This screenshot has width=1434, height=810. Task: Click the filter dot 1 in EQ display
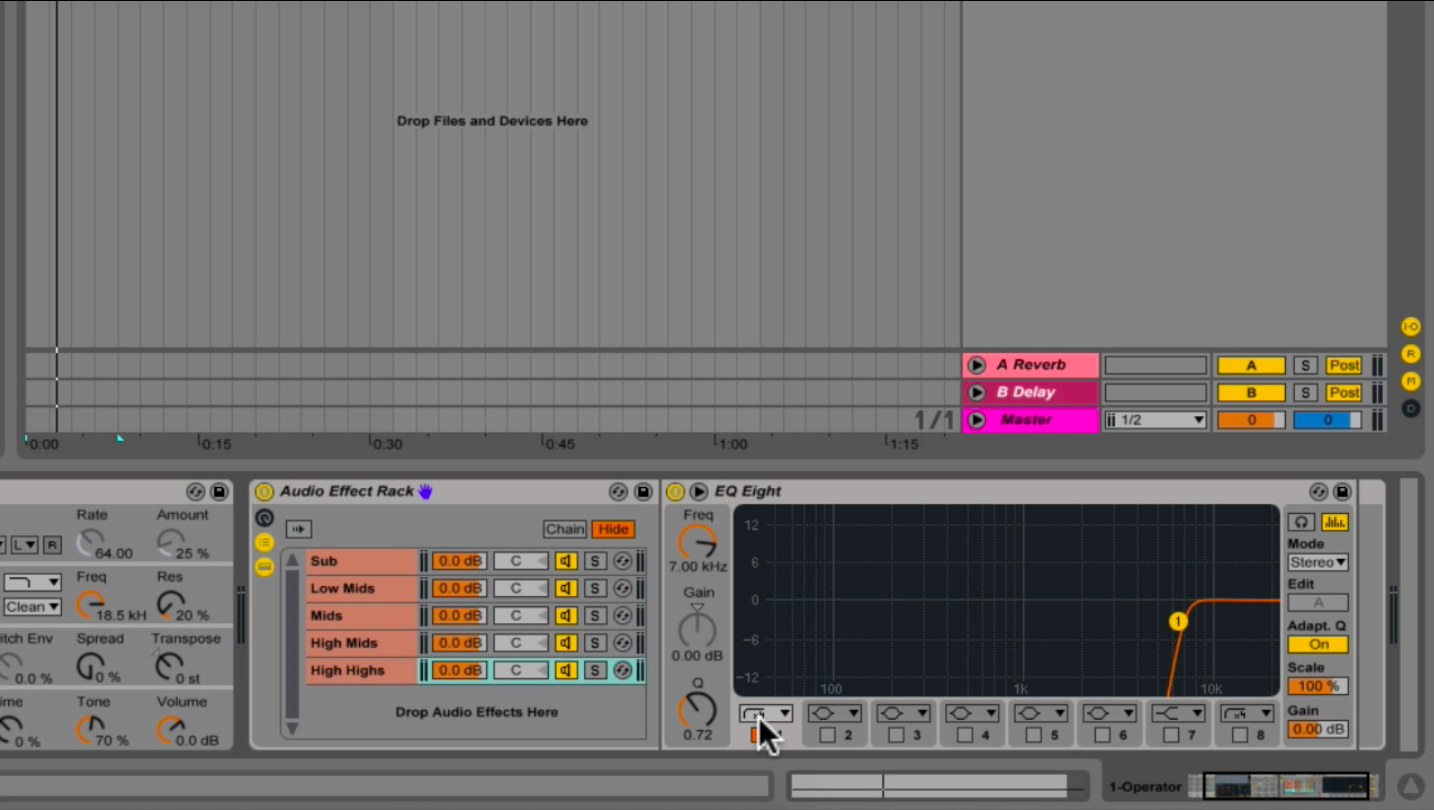[1178, 621]
